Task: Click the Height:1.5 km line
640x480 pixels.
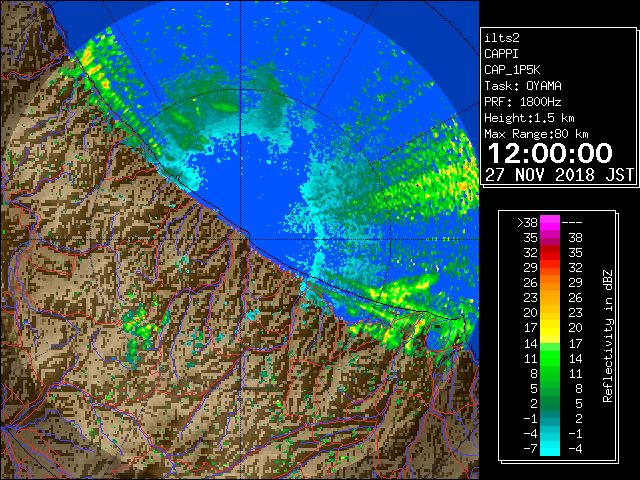Action: (529, 118)
